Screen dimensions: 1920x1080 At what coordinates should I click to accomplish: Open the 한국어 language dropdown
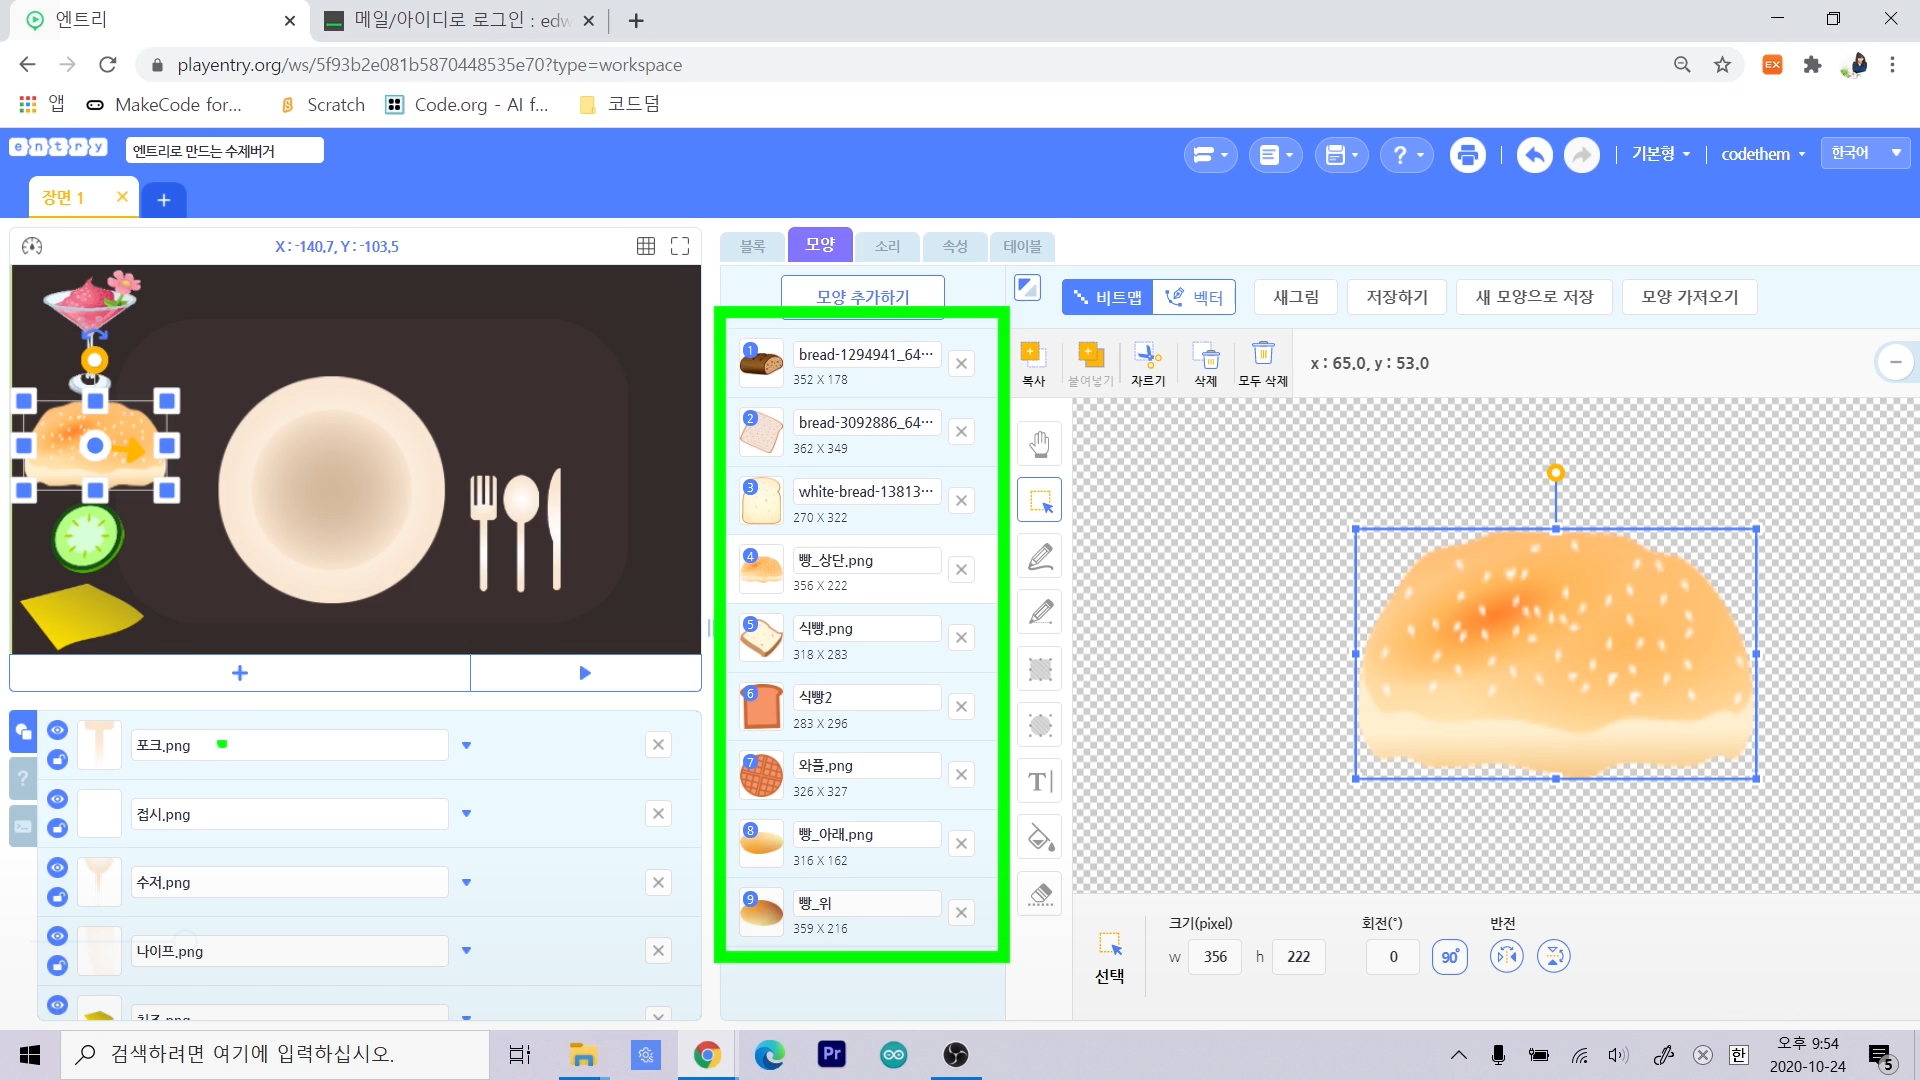pos(1865,153)
